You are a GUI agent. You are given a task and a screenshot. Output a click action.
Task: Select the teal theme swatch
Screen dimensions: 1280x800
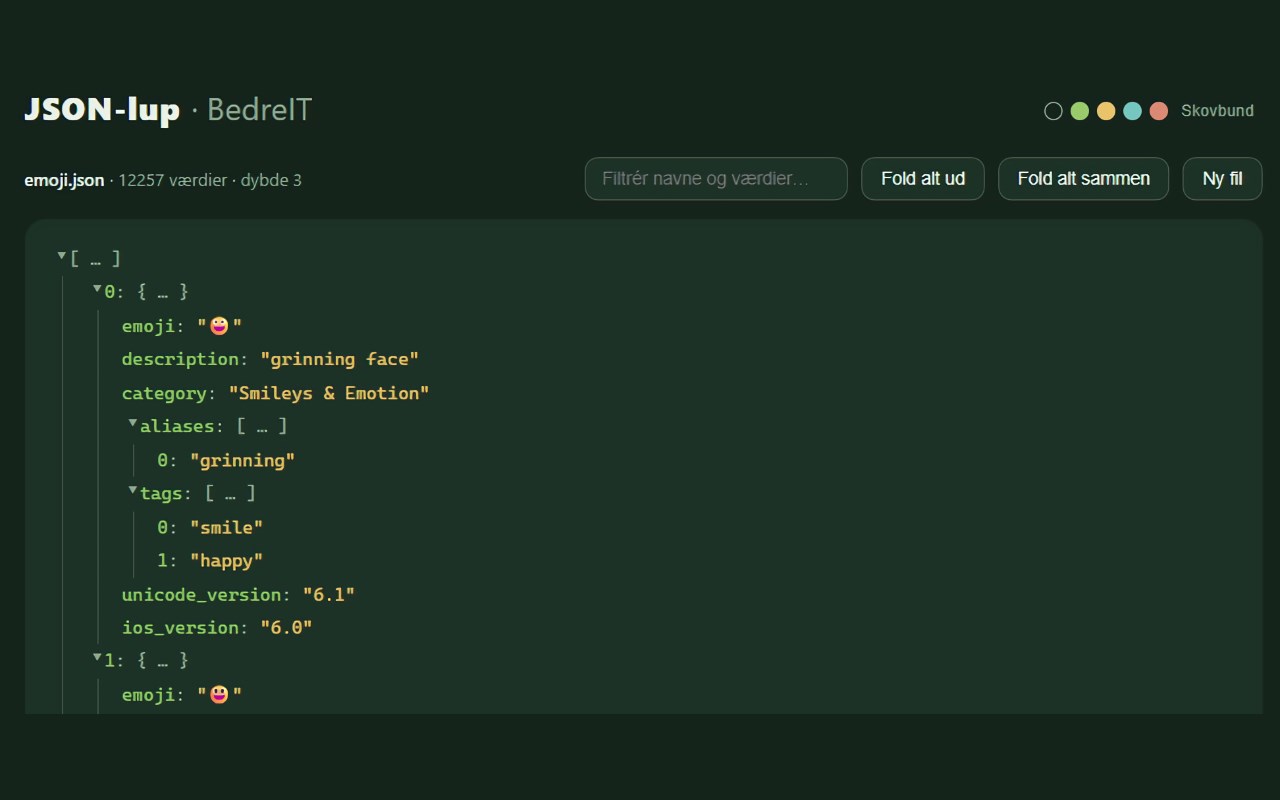1132,111
